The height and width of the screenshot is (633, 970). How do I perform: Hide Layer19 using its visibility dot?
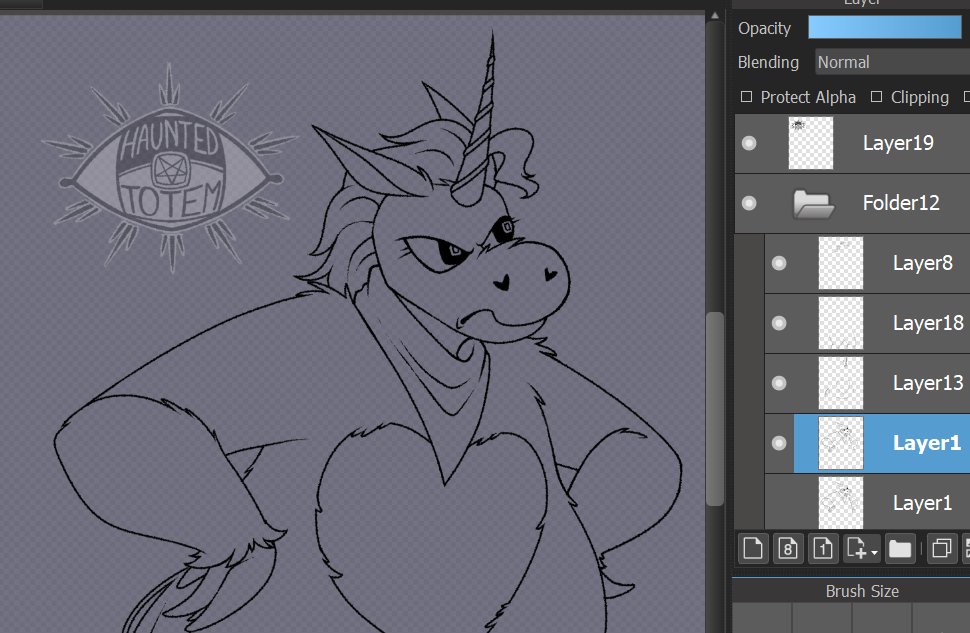(x=749, y=144)
